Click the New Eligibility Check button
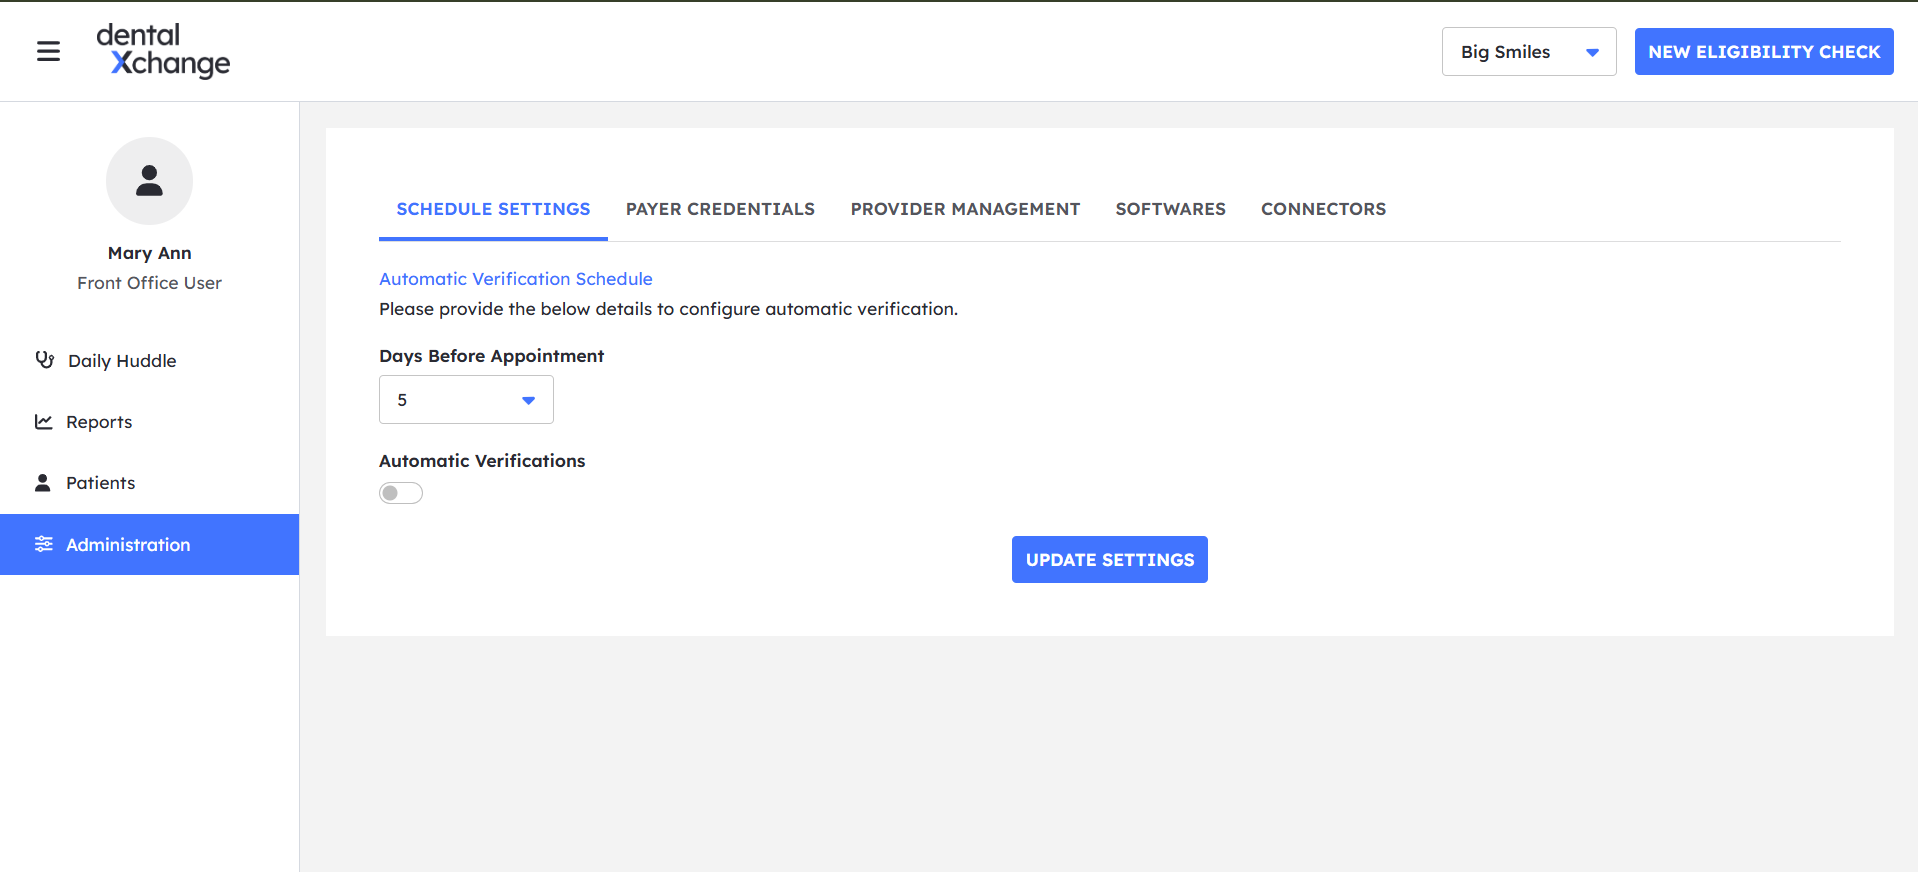This screenshot has width=1918, height=872. tap(1764, 51)
